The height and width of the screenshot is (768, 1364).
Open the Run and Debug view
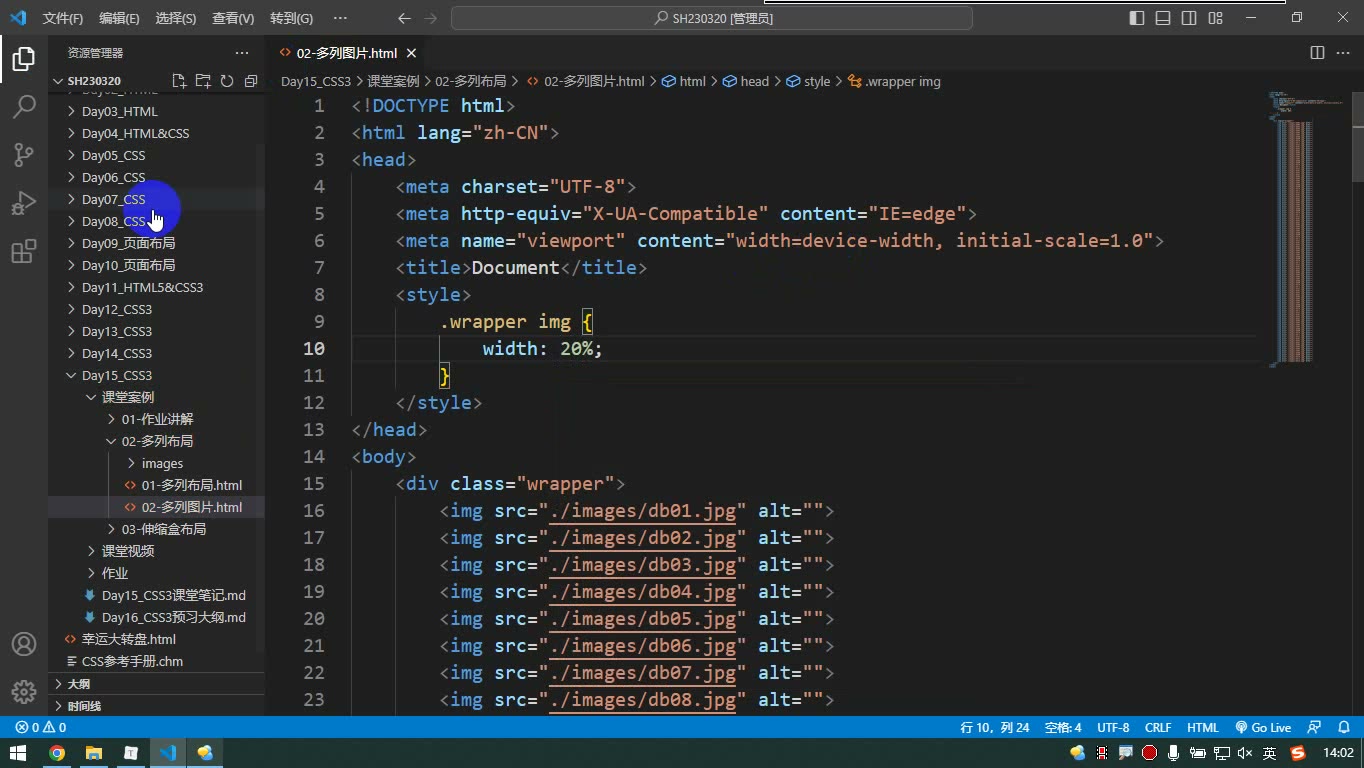(24, 203)
